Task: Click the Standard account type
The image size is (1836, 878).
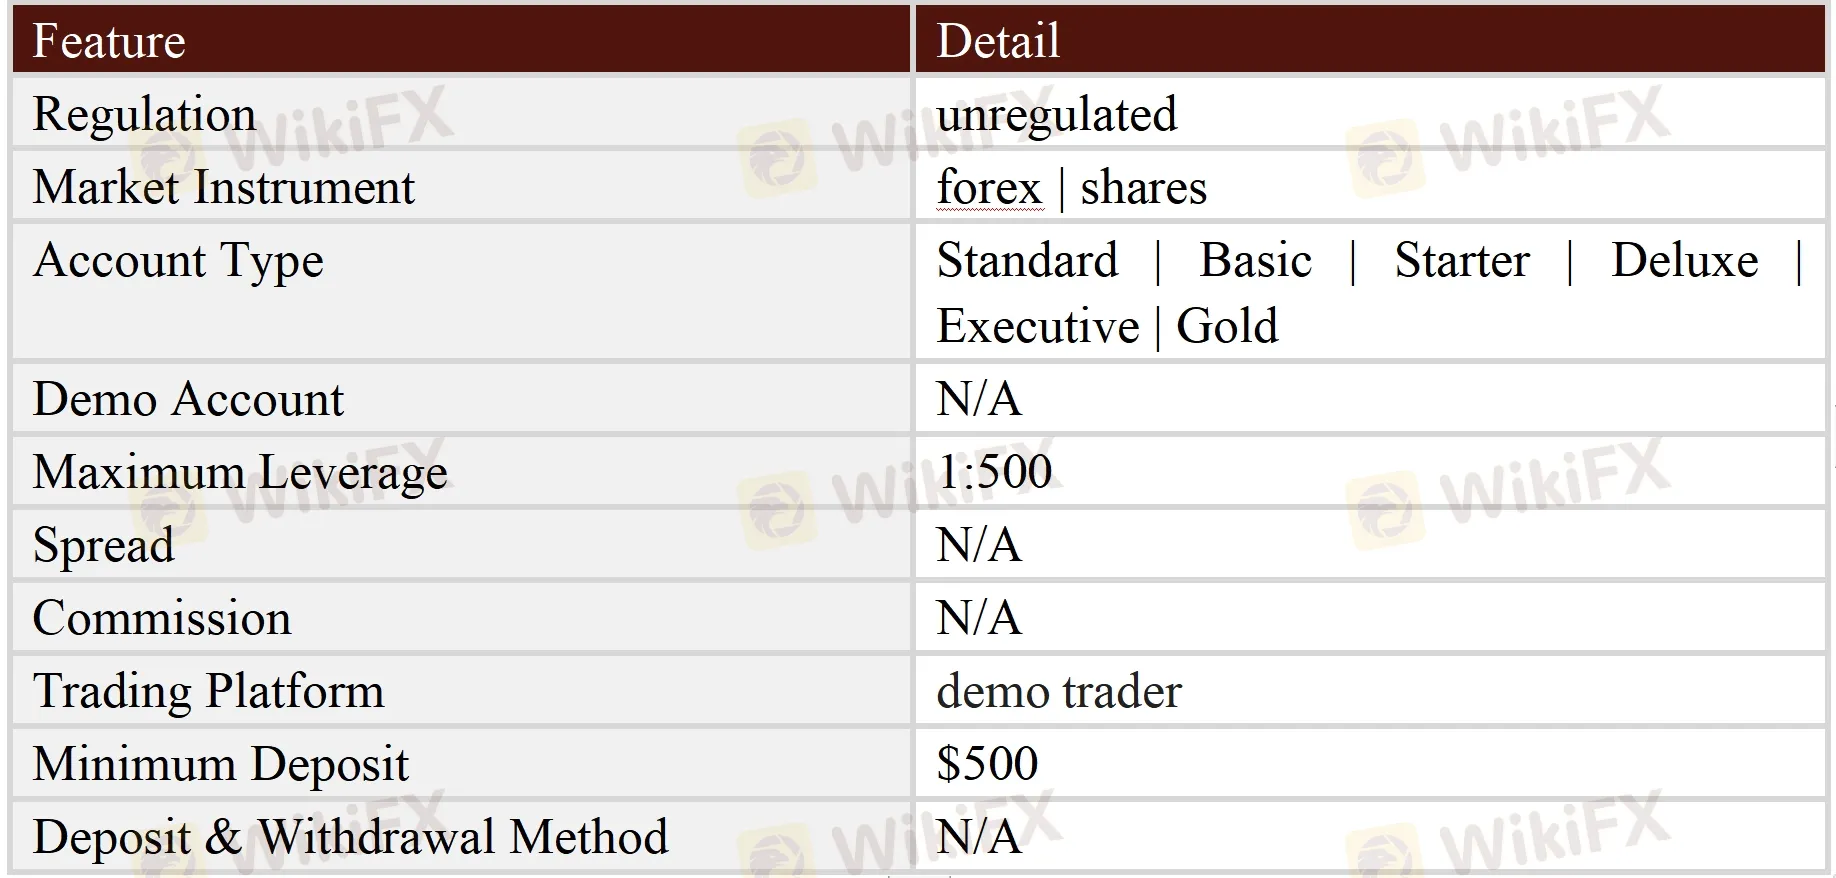Action: [x=1027, y=261]
